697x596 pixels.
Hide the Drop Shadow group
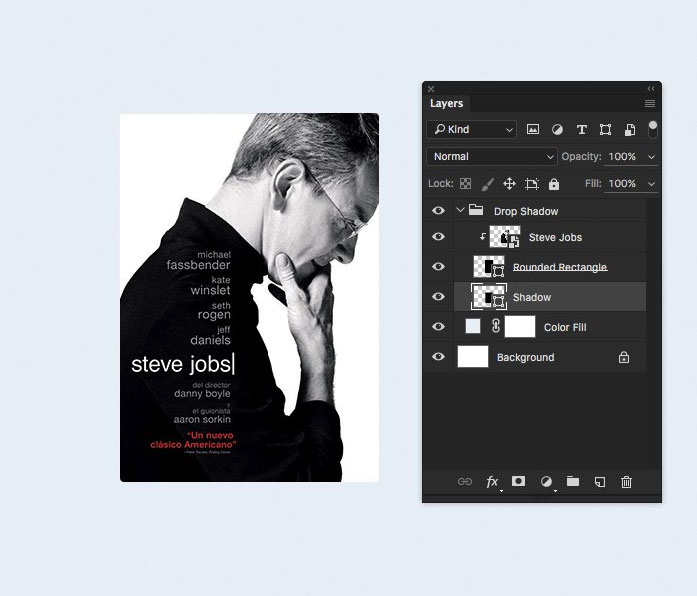(438, 210)
